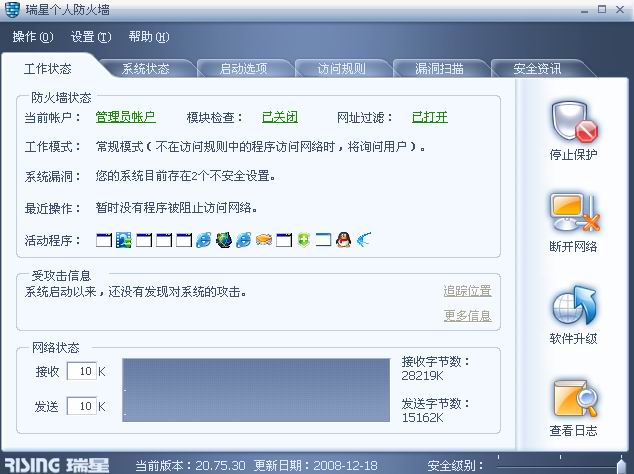
Task: Open the 操作(O) menu
Action: tap(33, 37)
